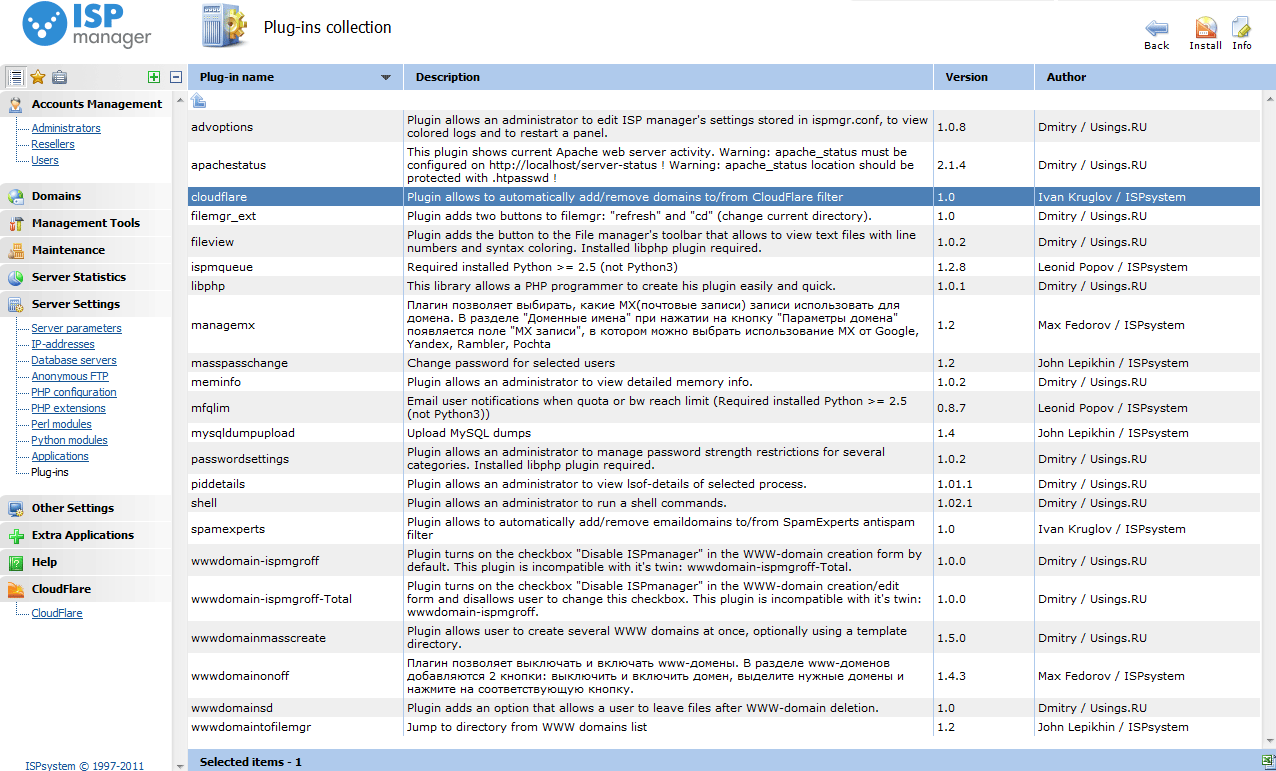The width and height of the screenshot is (1276, 771).
Task: Sort the list by Version column header
Action: point(966,77)
